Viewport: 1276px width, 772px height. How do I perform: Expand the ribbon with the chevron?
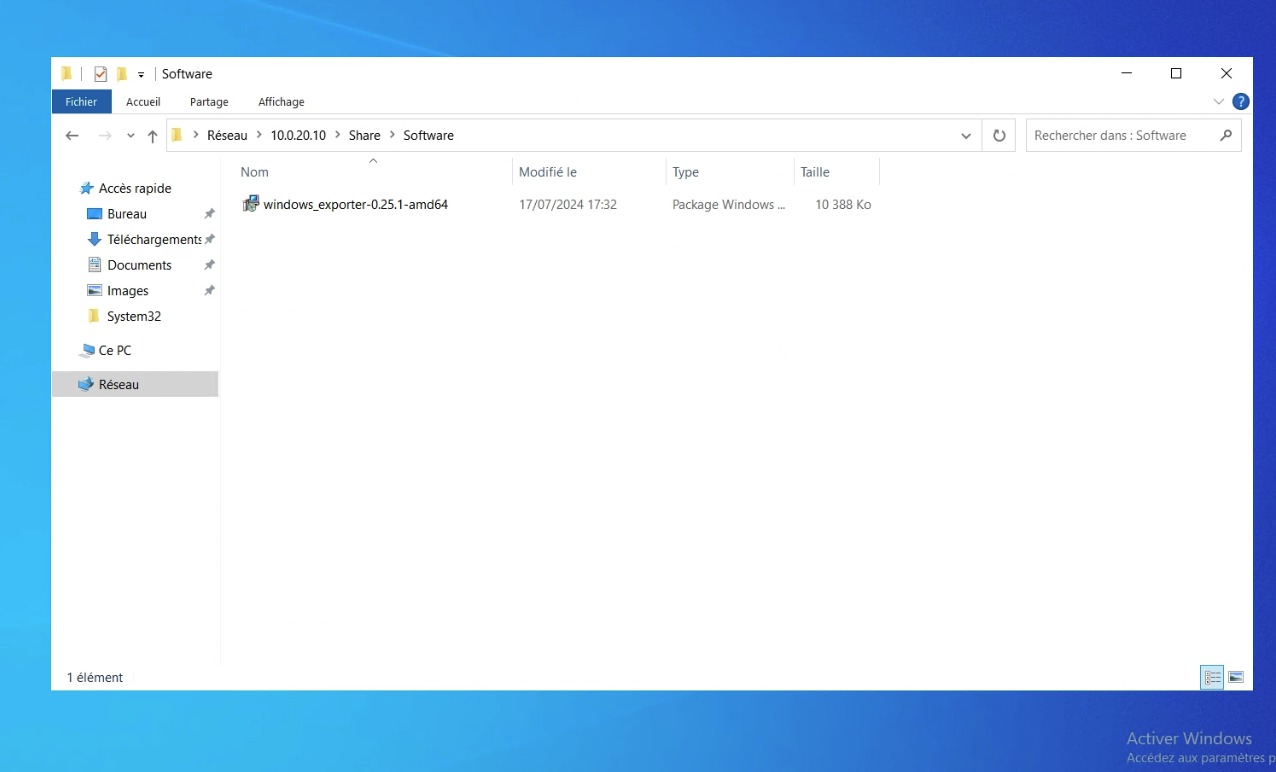pos(1218,102)
